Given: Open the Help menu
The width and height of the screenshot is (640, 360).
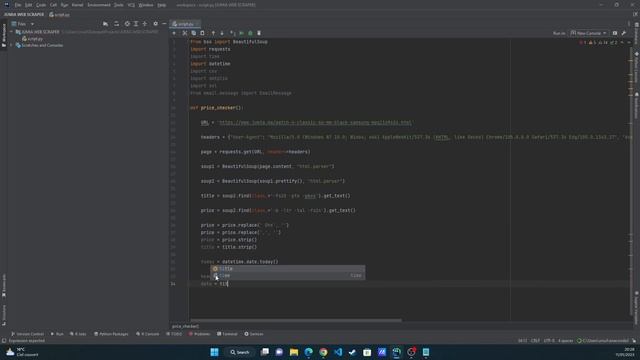Looking at the screenshot, I should pos(162,5).
